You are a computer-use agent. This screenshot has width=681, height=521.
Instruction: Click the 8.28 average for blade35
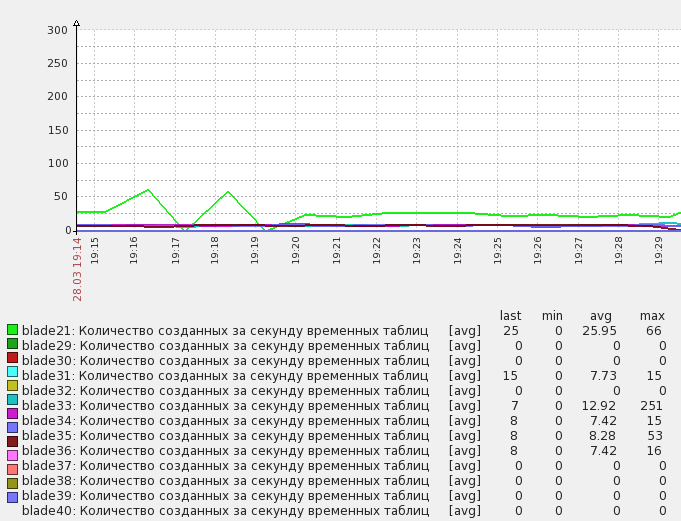click(603, 436)
